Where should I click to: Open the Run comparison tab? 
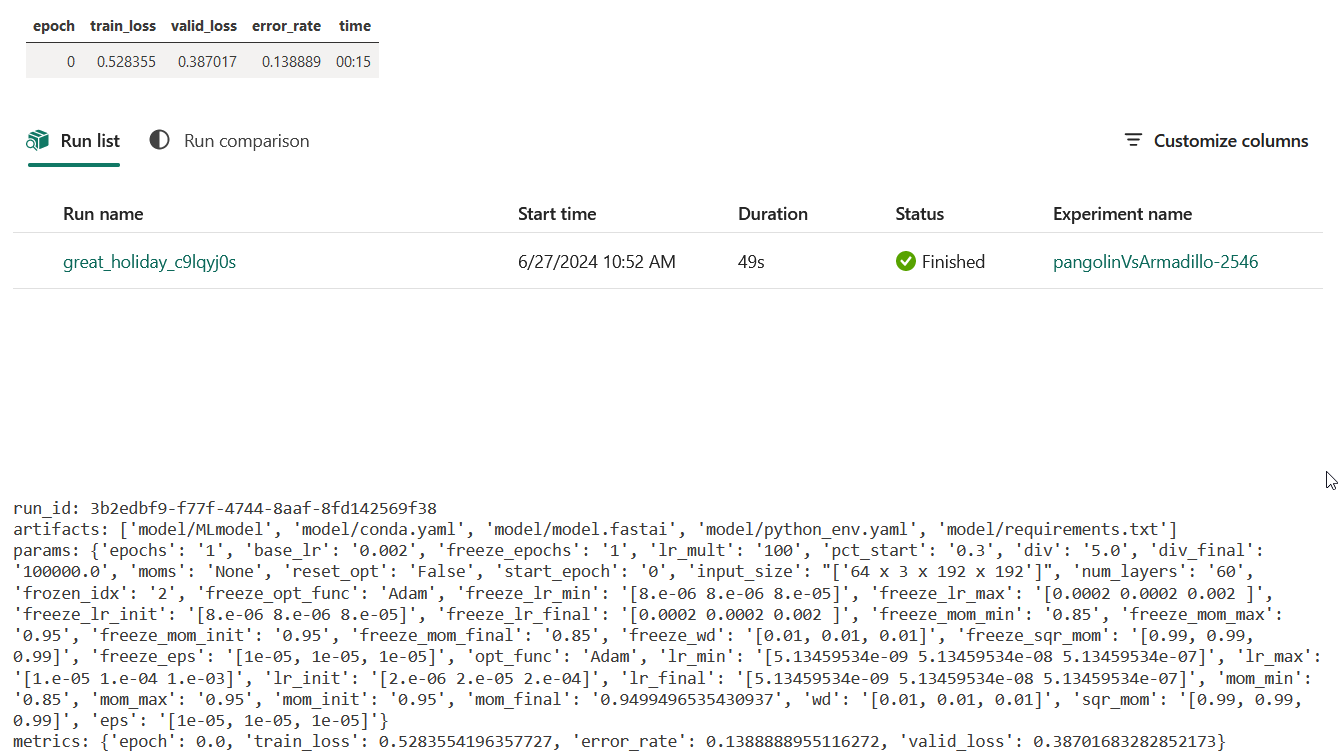[x=246, y=141]
